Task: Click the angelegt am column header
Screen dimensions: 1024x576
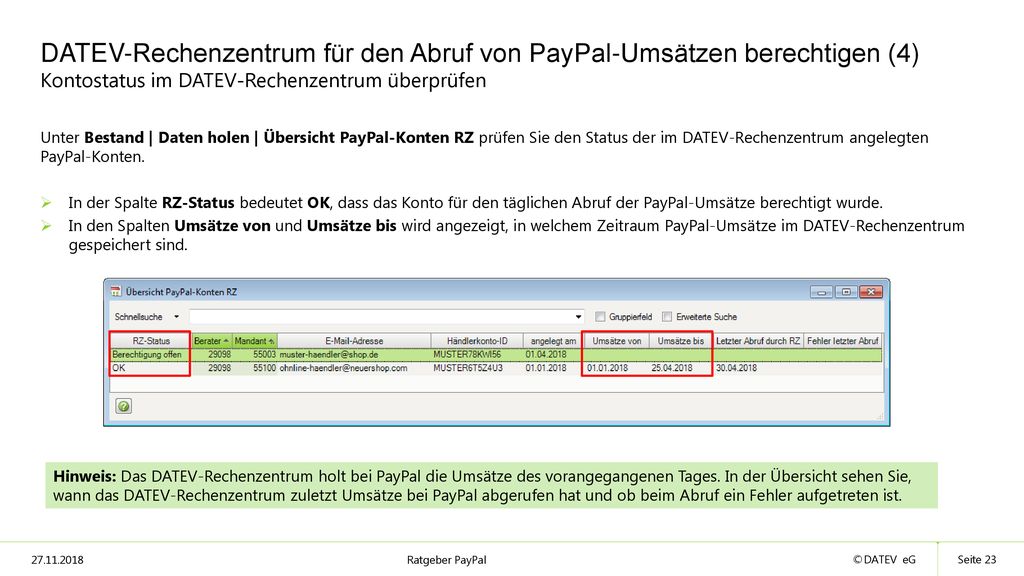Action: coord(552,341)
